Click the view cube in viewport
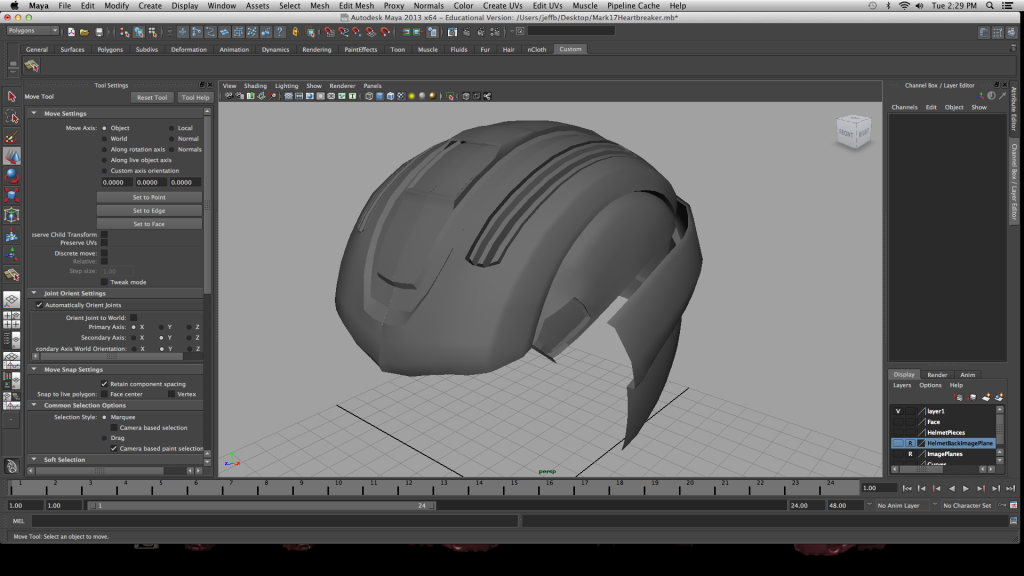The width and height of the screenshot is (1024, 576). (x=854, y=131)
